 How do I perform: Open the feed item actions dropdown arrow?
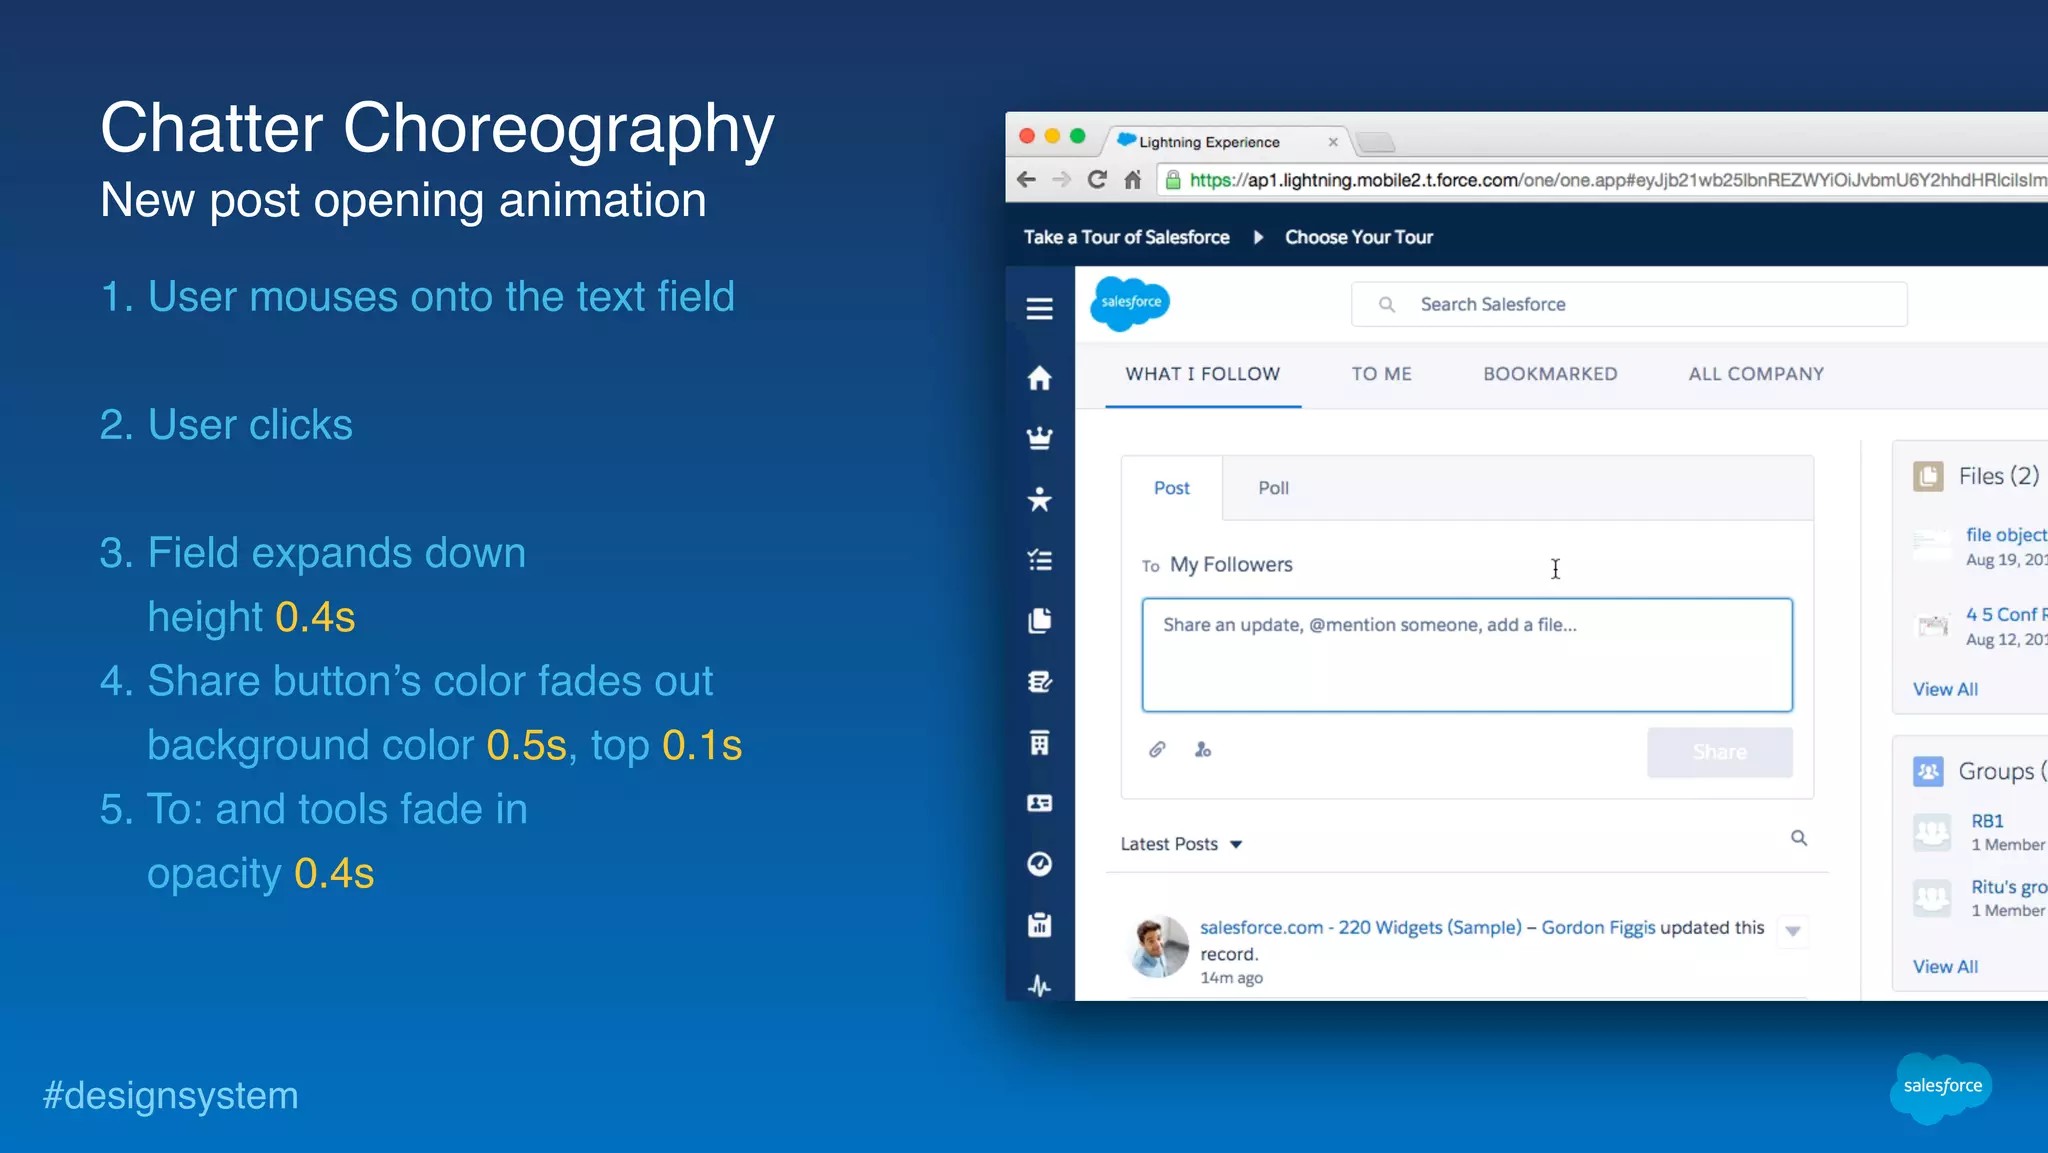(1793, 931)
